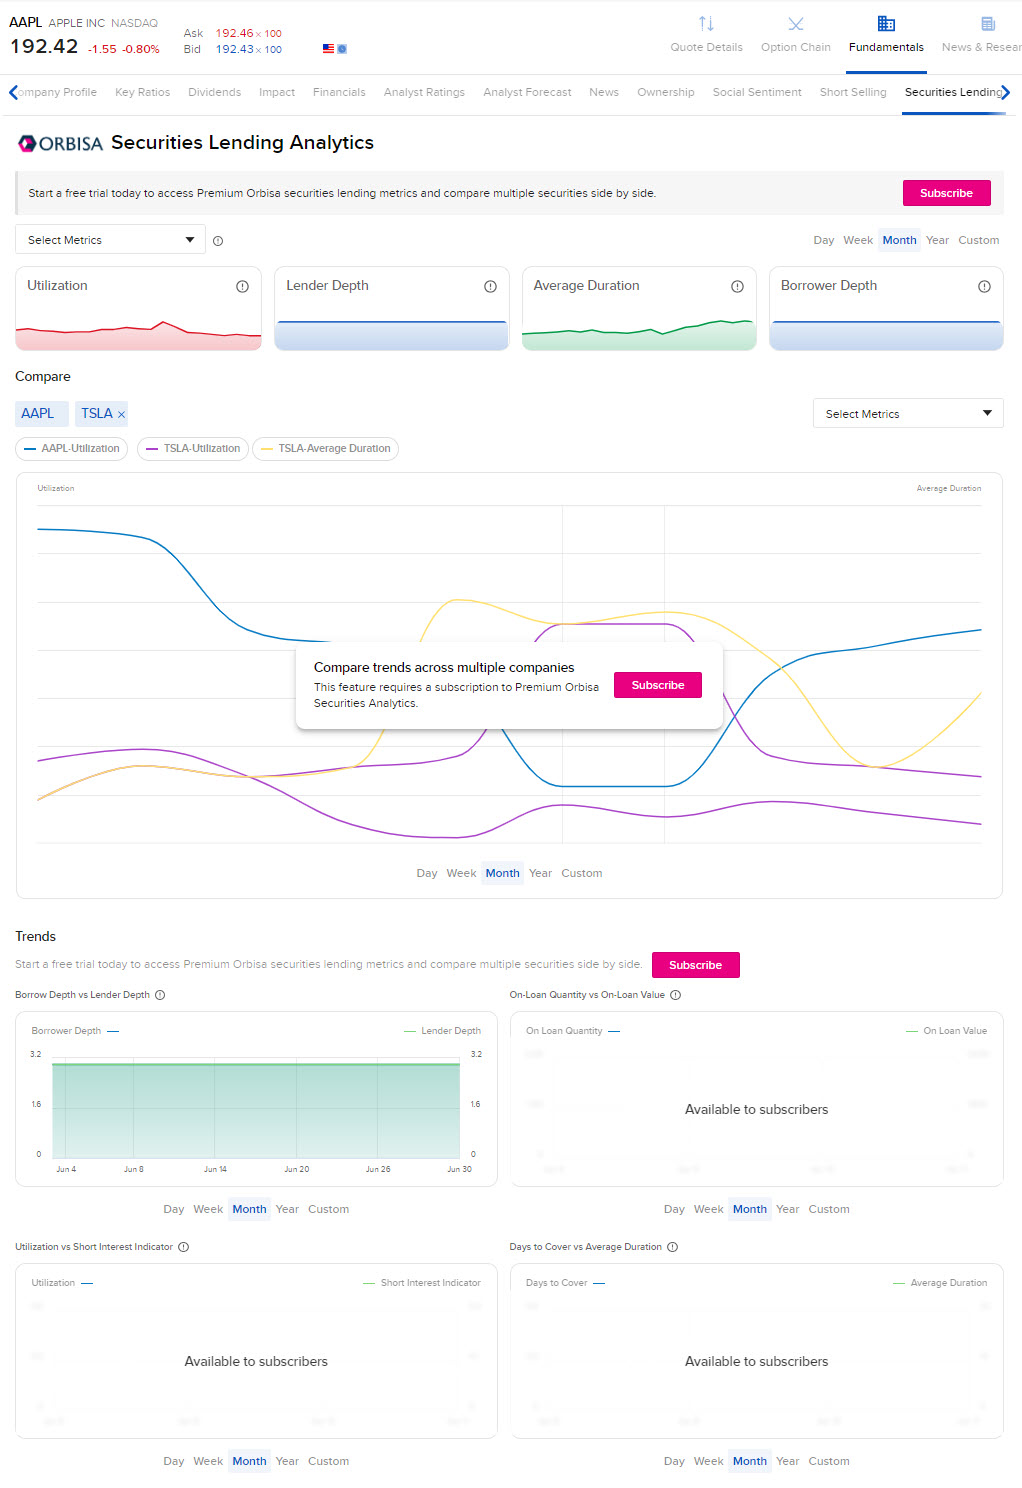Show On-Loan Quantity vs Value info
Viewport: 1022px width, 1488px height.
tap(675, 995)
